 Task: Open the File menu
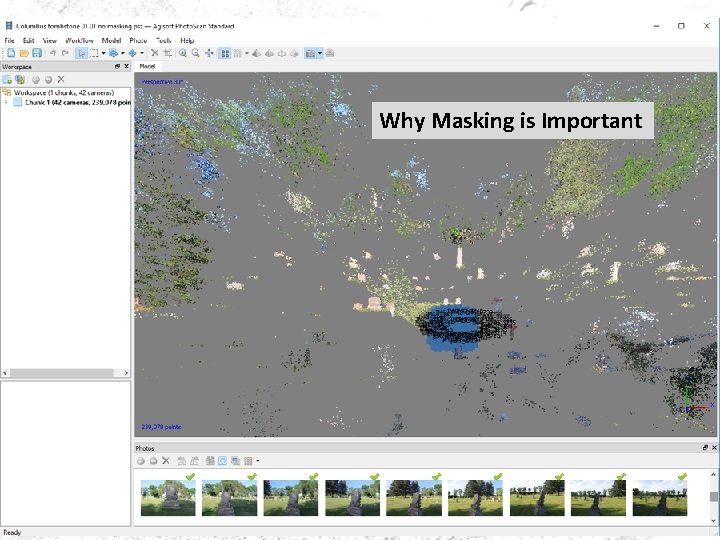[x=9, y=40]
